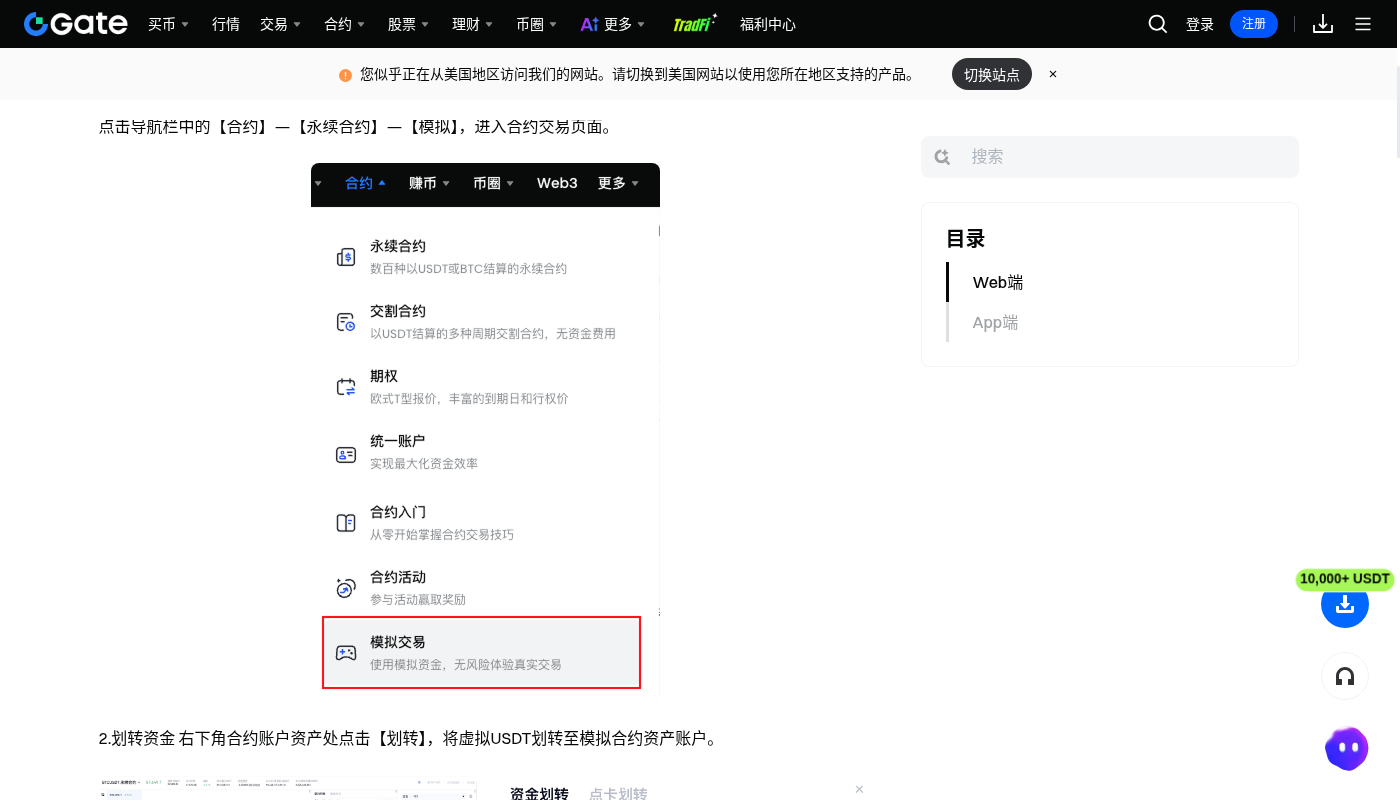Expand the 股票 dropdown menu

(x=408, y=24)
